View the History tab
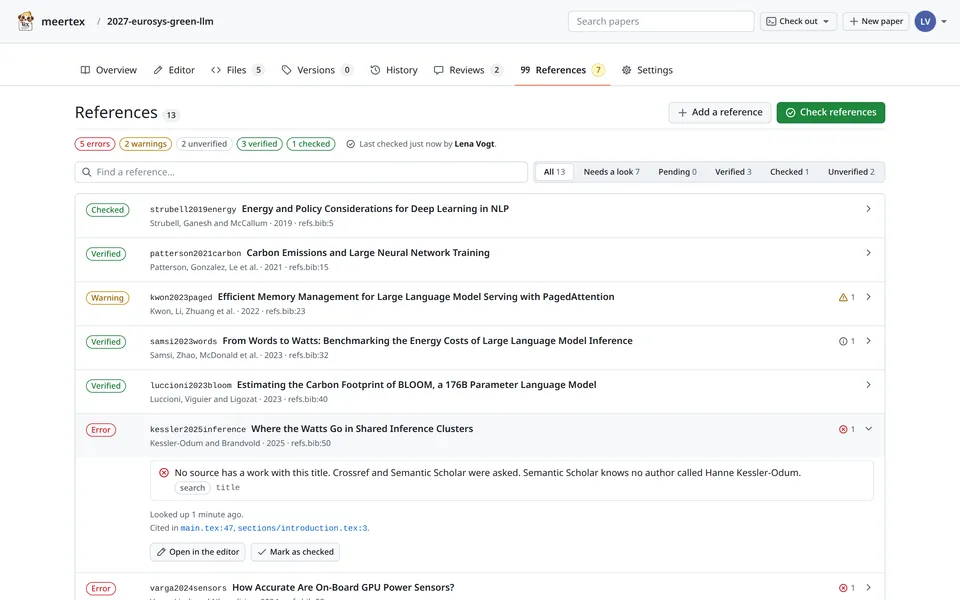Screen dimensions: 960x600 pyautogui.click(x=394, y=70)
